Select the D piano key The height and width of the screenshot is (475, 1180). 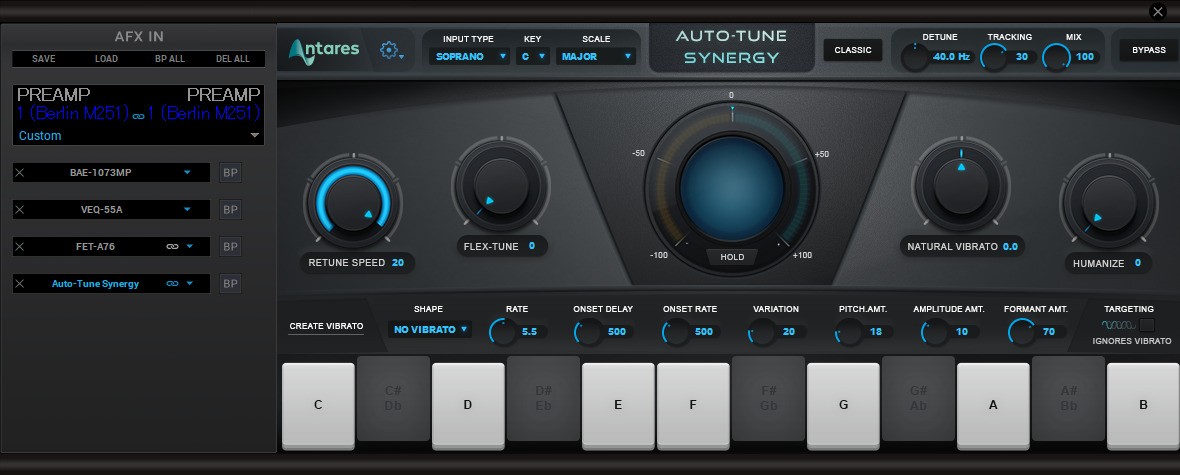467,405
